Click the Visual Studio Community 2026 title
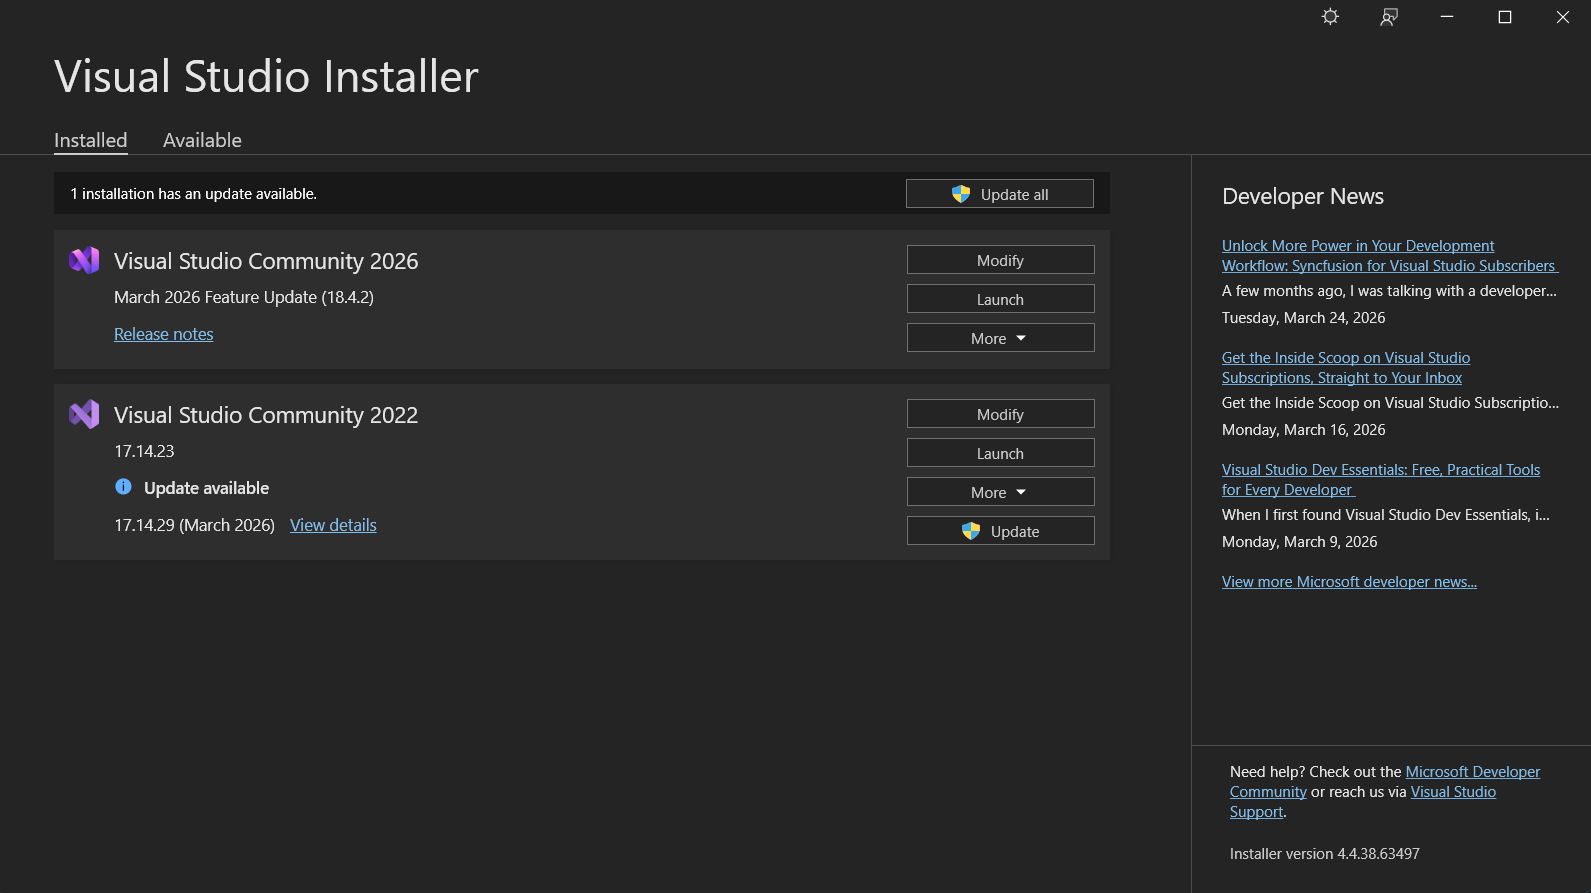The width and height of the screenshot is (1591, 893). (266, 261)
